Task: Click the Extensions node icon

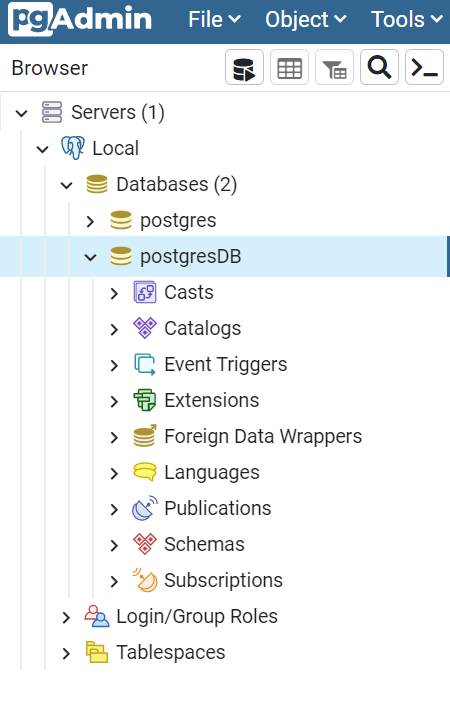Action: (145, 400)
